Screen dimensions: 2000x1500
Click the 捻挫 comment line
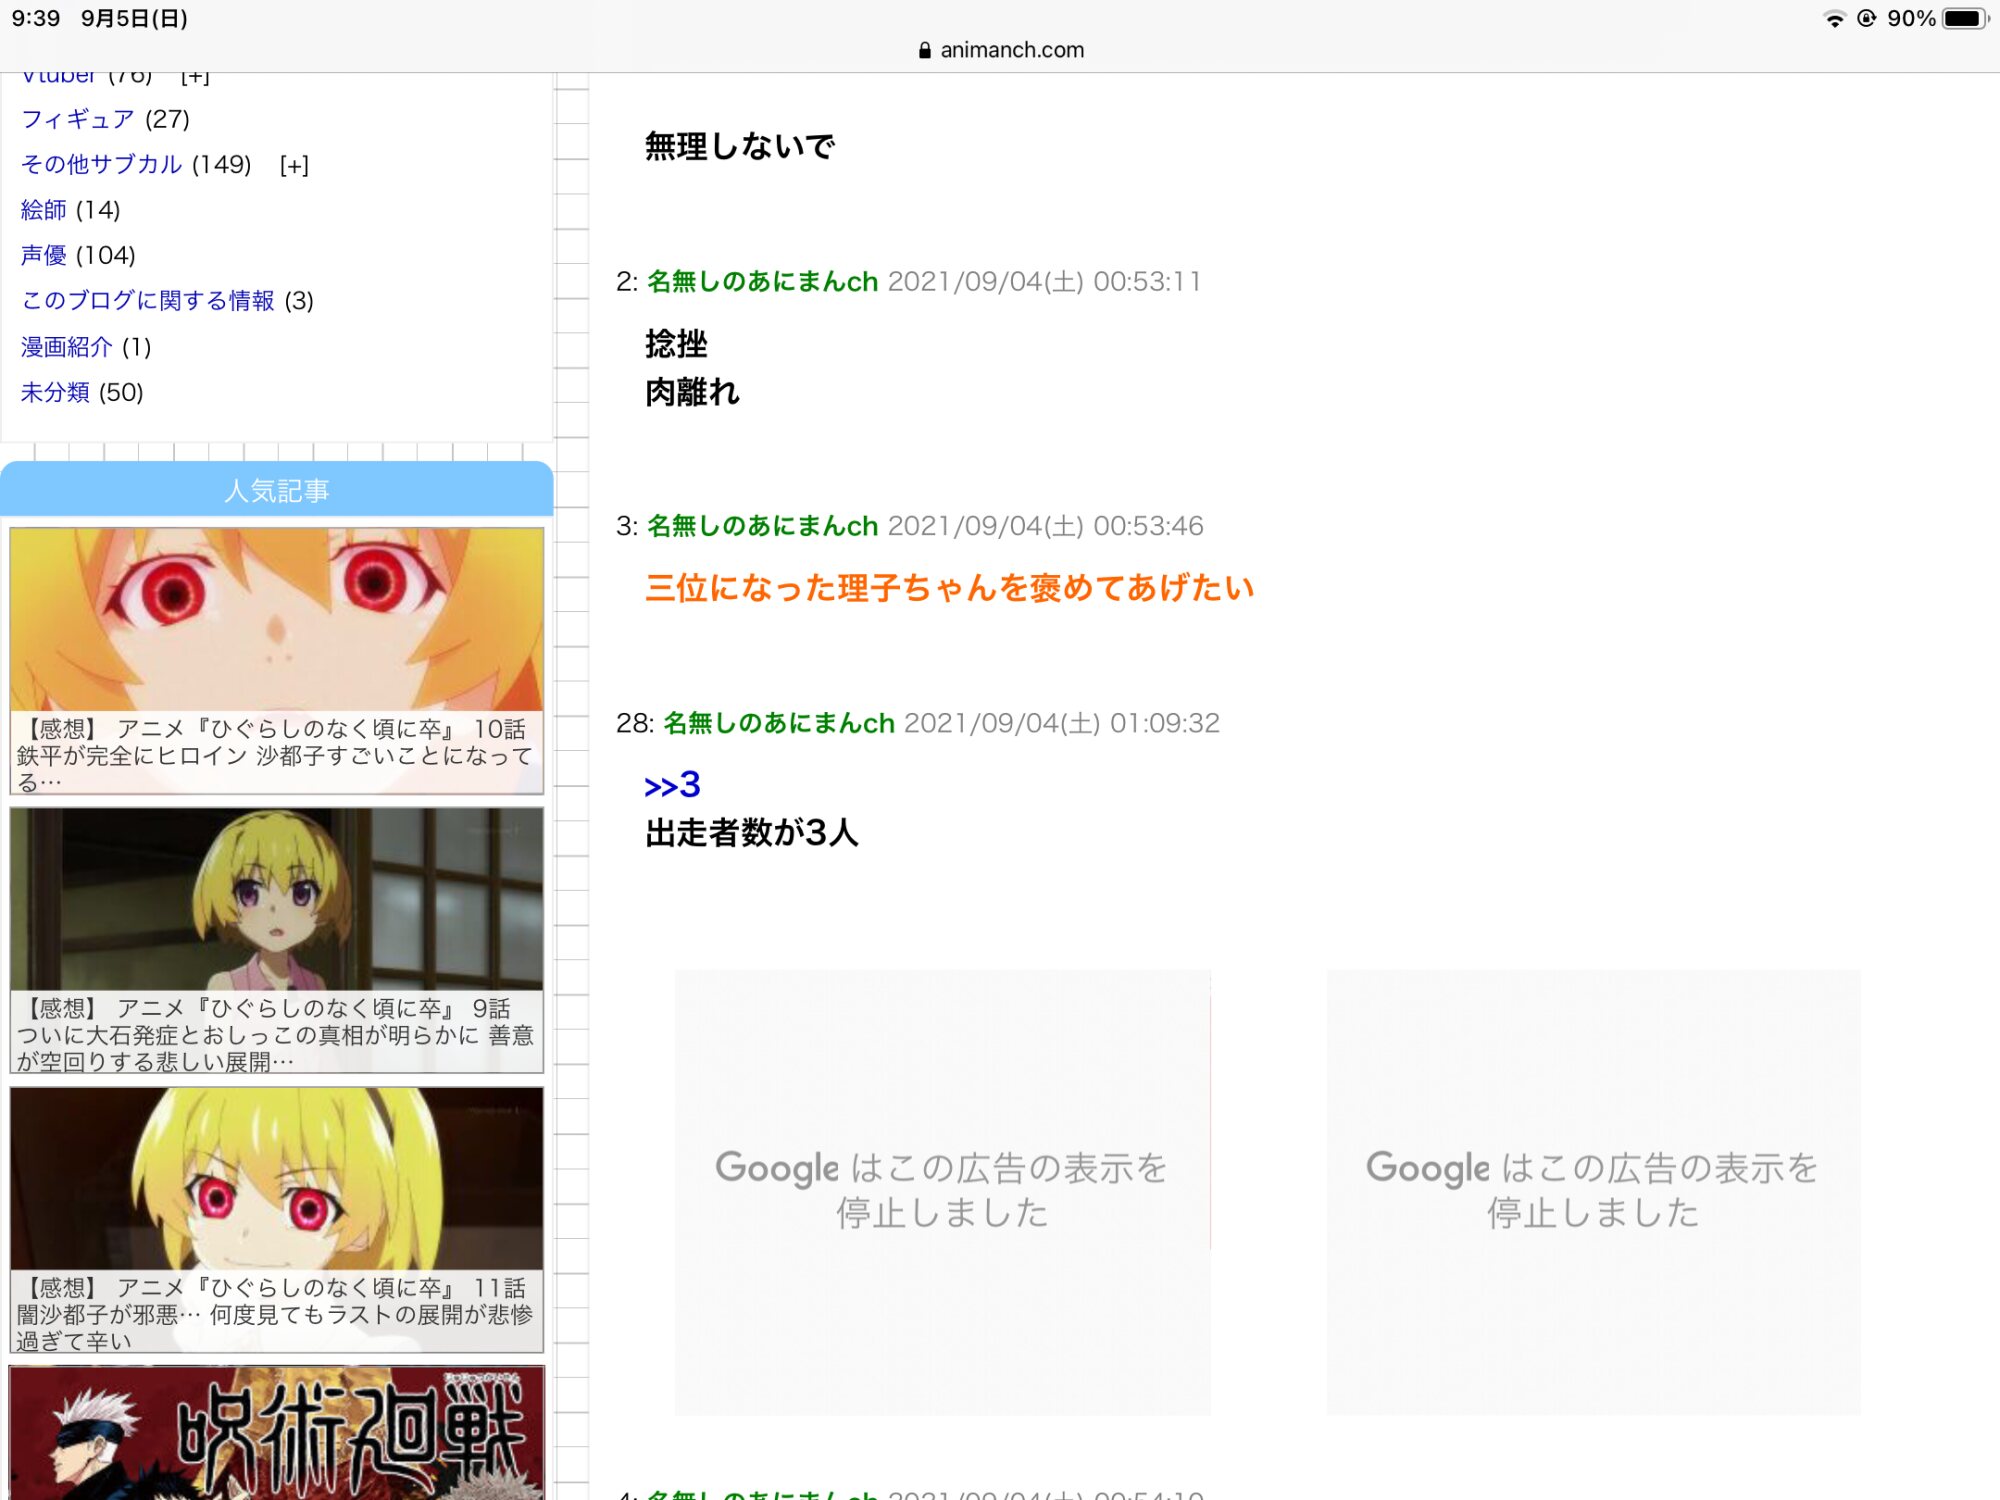(676, 344)
